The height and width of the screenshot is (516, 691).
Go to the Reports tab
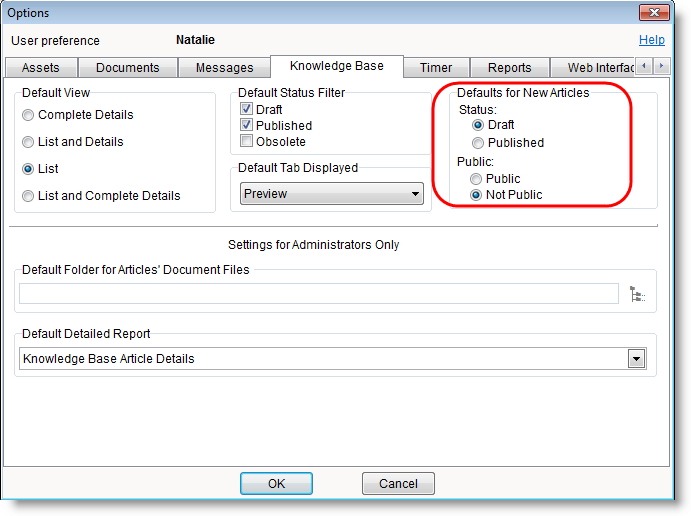[509, 68]
